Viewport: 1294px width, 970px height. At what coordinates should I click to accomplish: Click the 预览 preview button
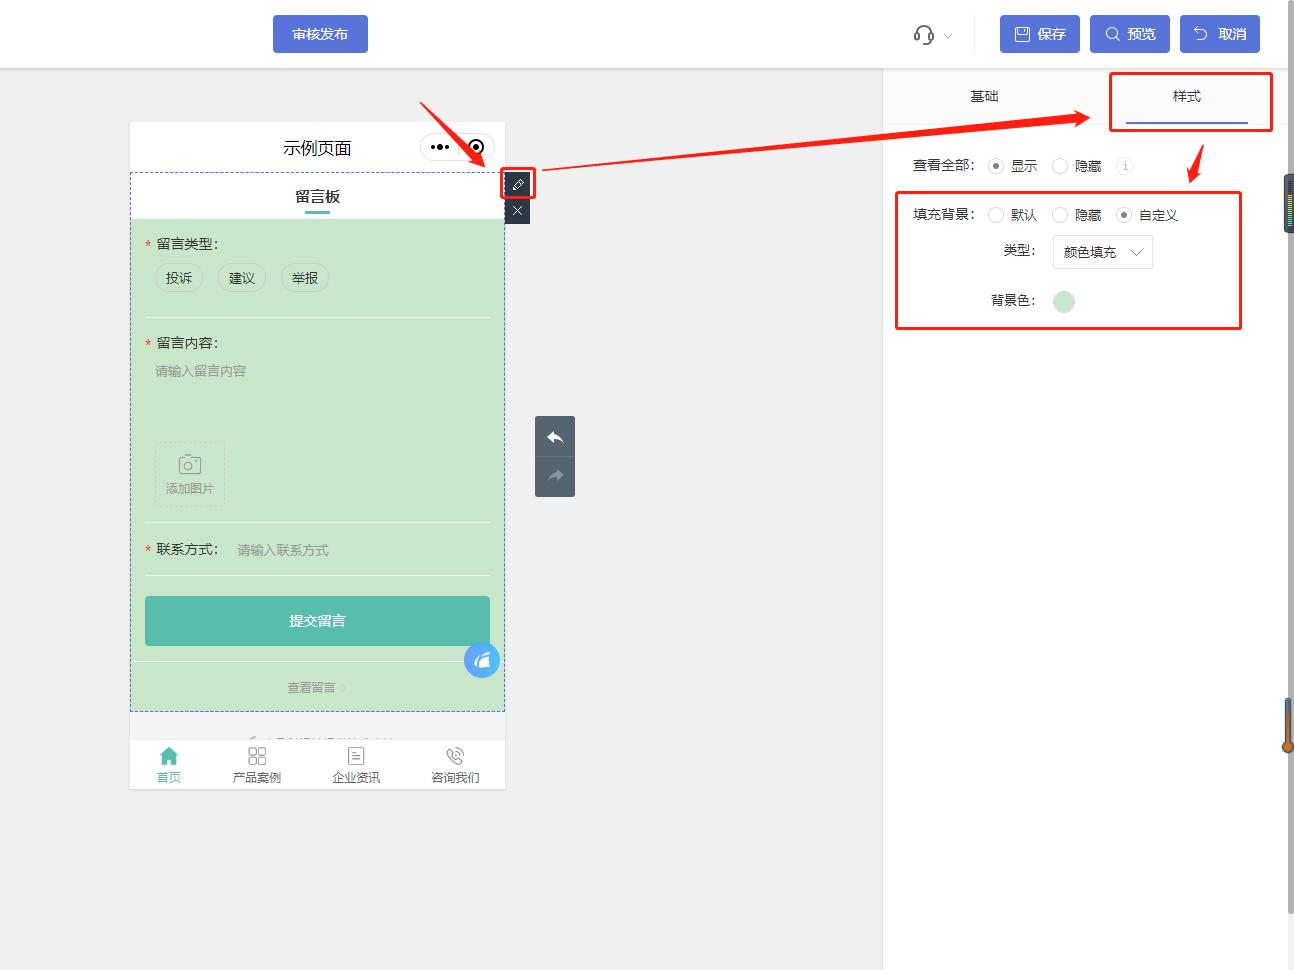(x=1129, y=33)
